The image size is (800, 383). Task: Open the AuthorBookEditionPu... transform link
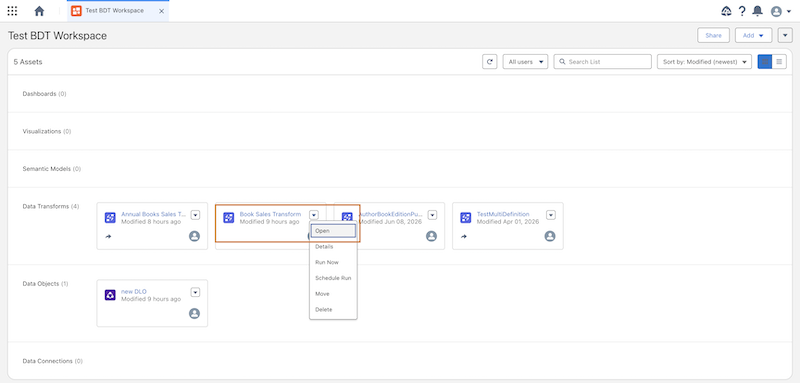coord(392,214)
